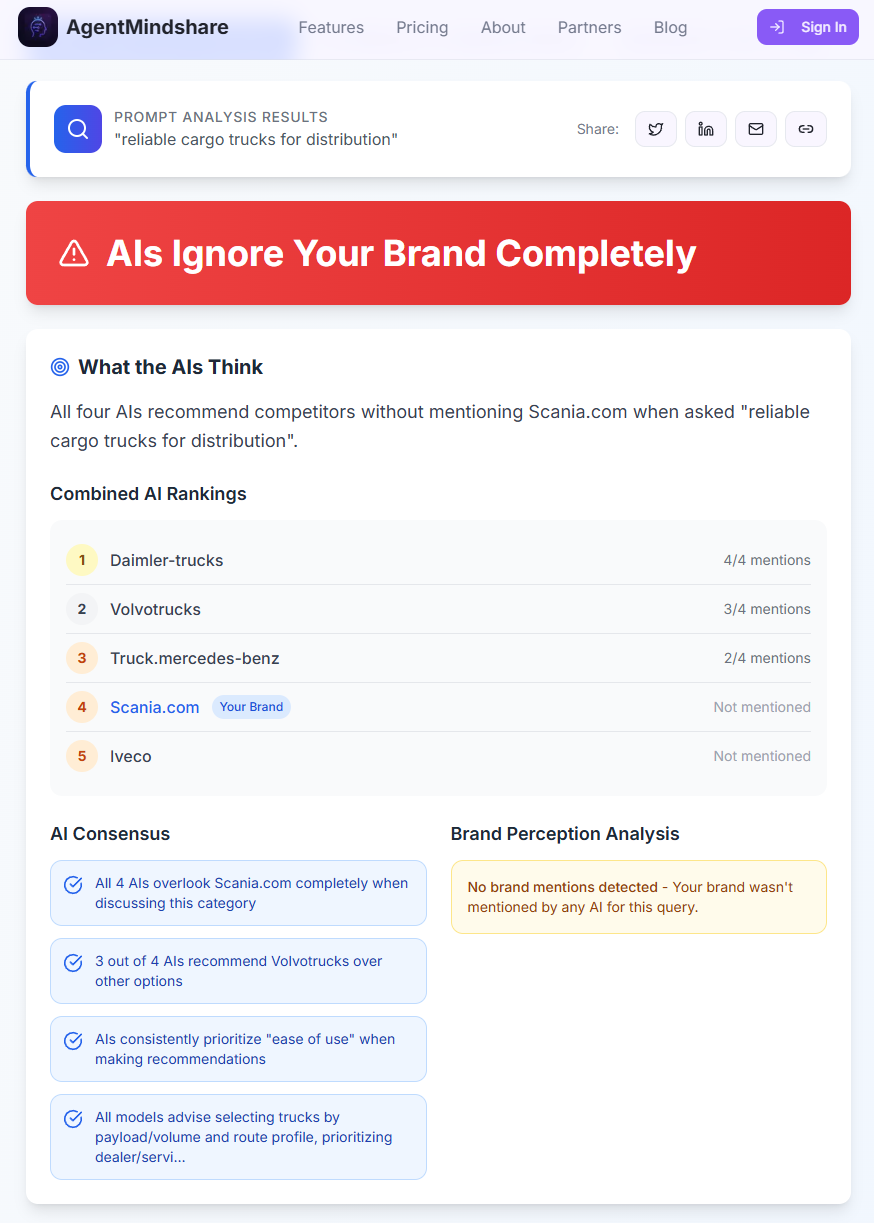Open the Features menu item
The height and width of the screenshot is (1223, 874).
pos(331,27)
